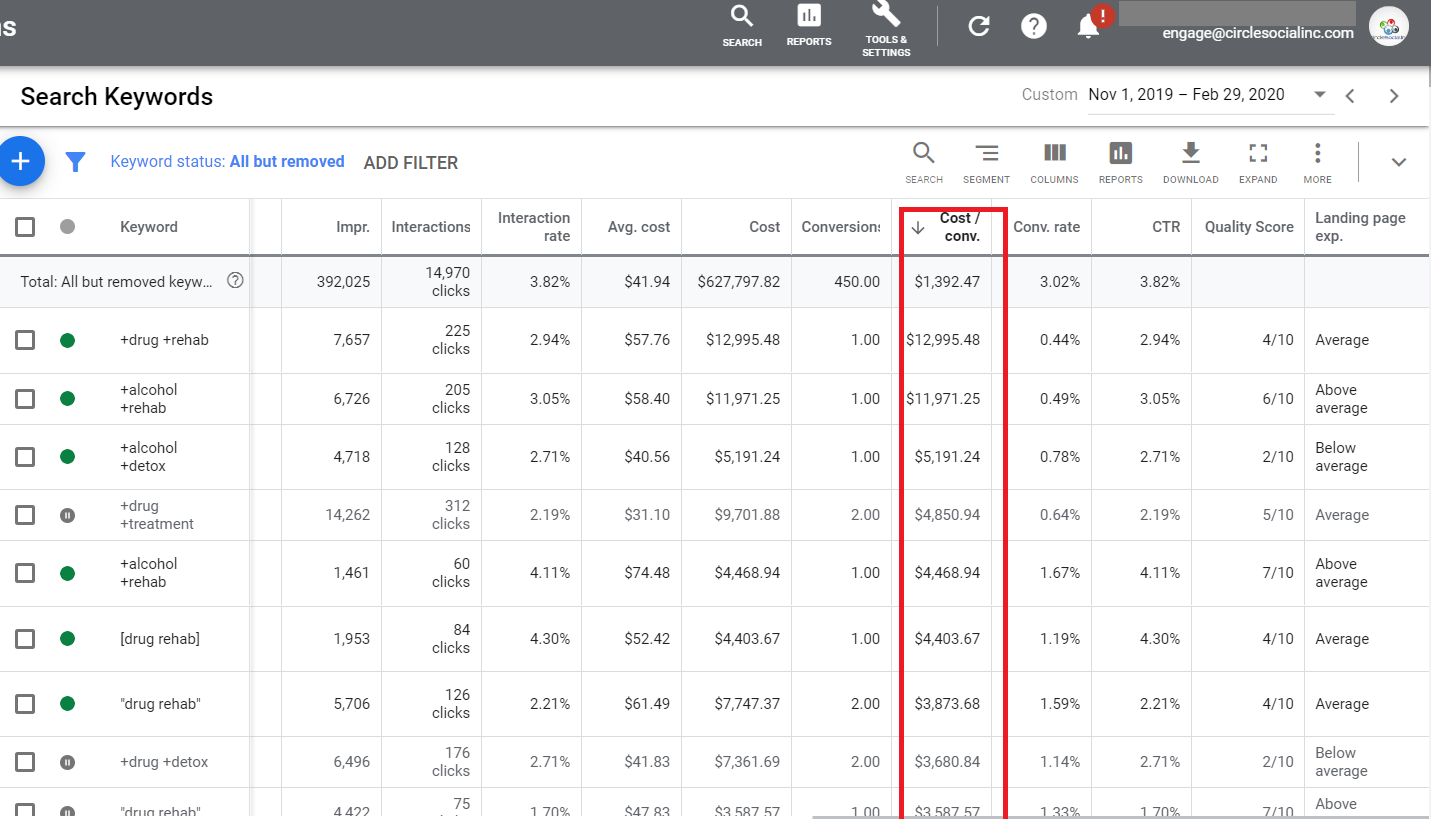Open the custom date range dropdown

[x=1319, y=95]
